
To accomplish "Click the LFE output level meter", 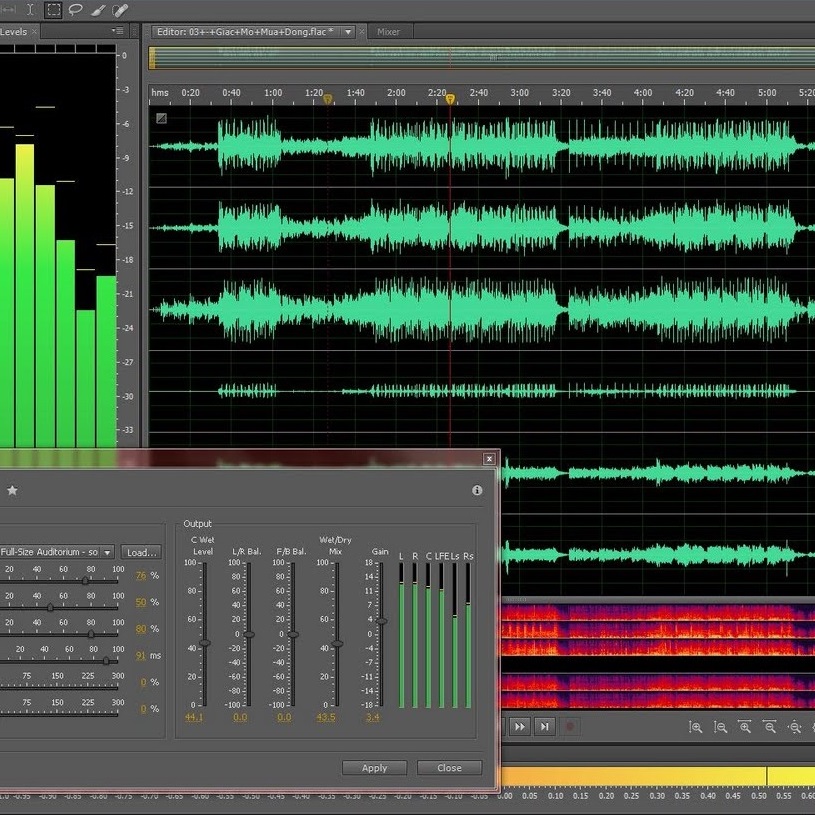I will 441,635.
